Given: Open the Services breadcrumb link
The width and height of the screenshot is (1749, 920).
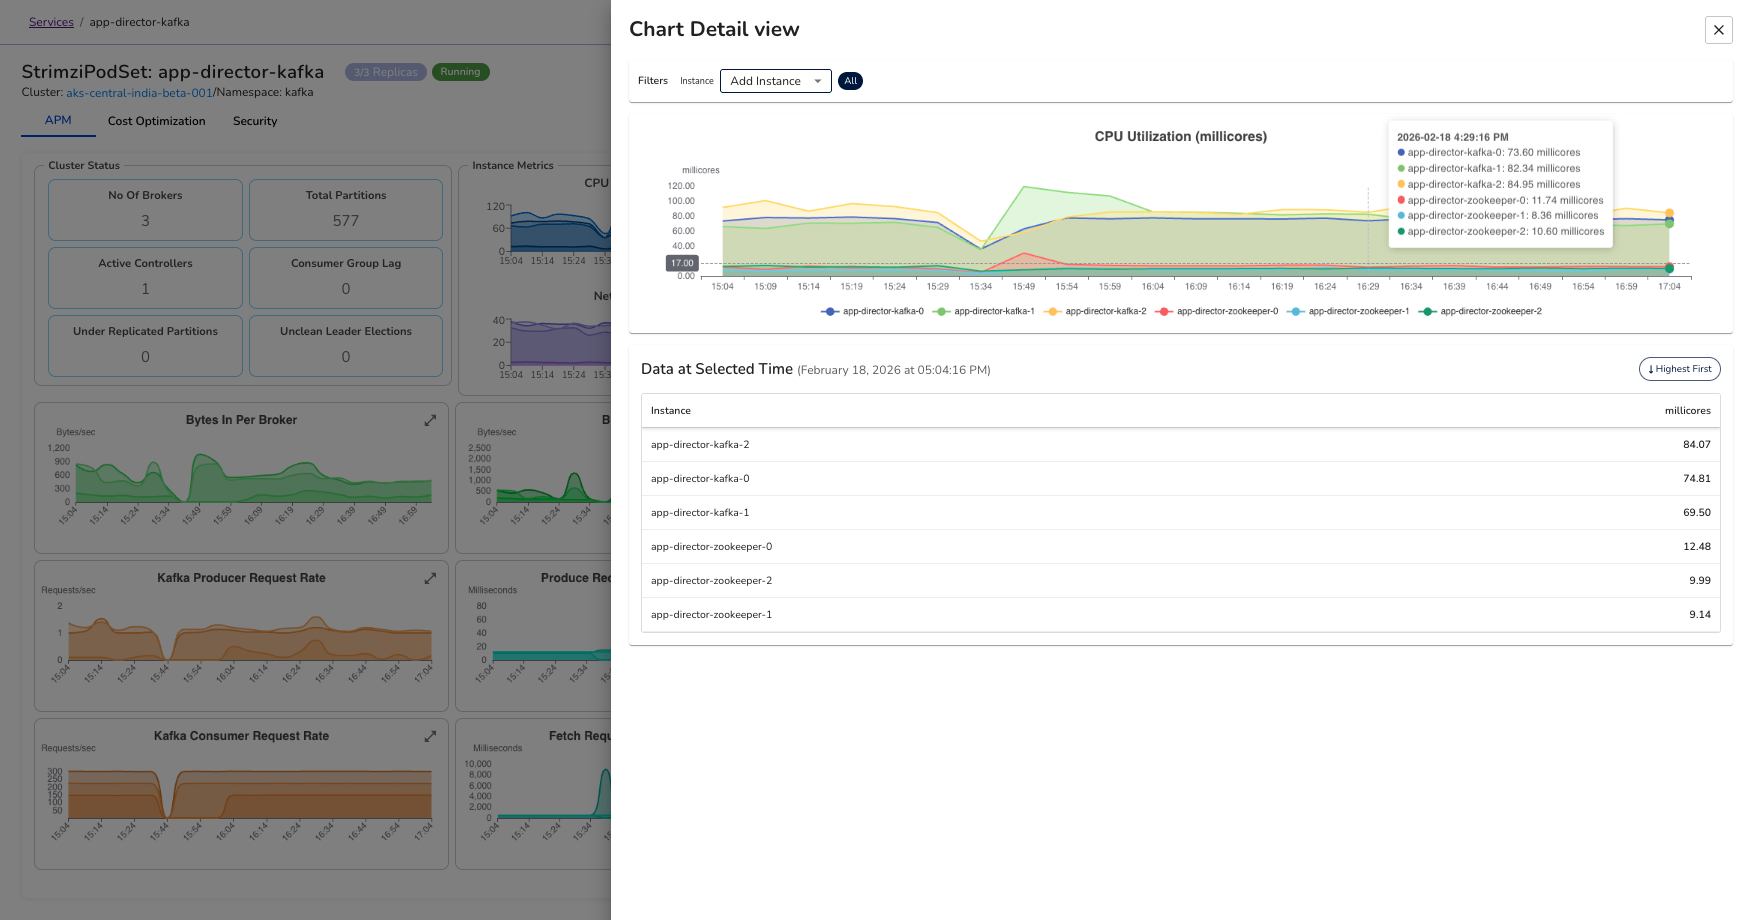Looking at the screenshot, I should [50, 22].
